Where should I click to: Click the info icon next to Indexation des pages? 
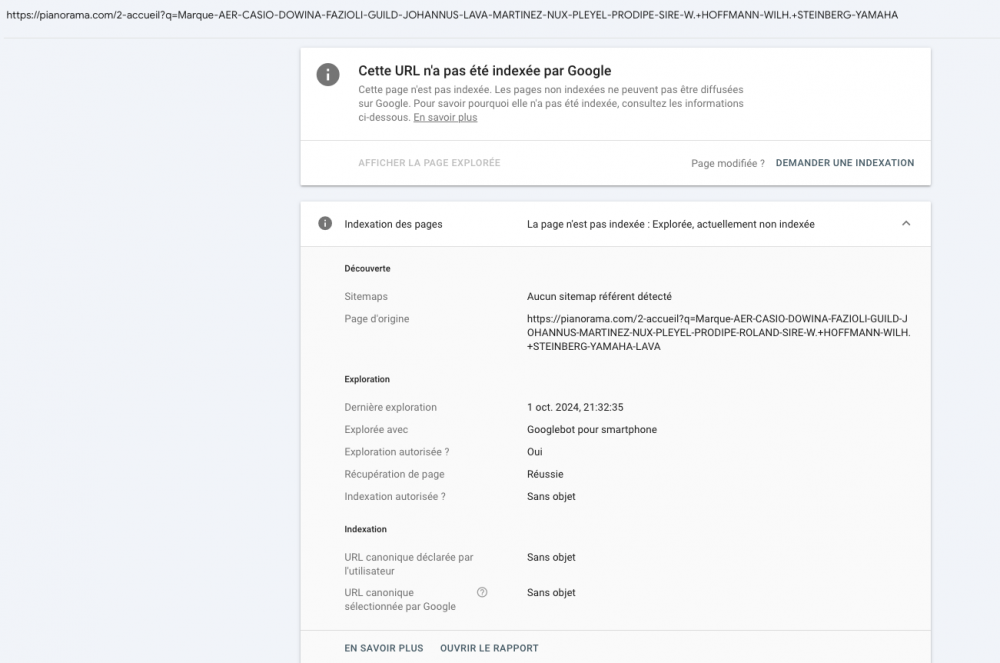click(325, 224)
